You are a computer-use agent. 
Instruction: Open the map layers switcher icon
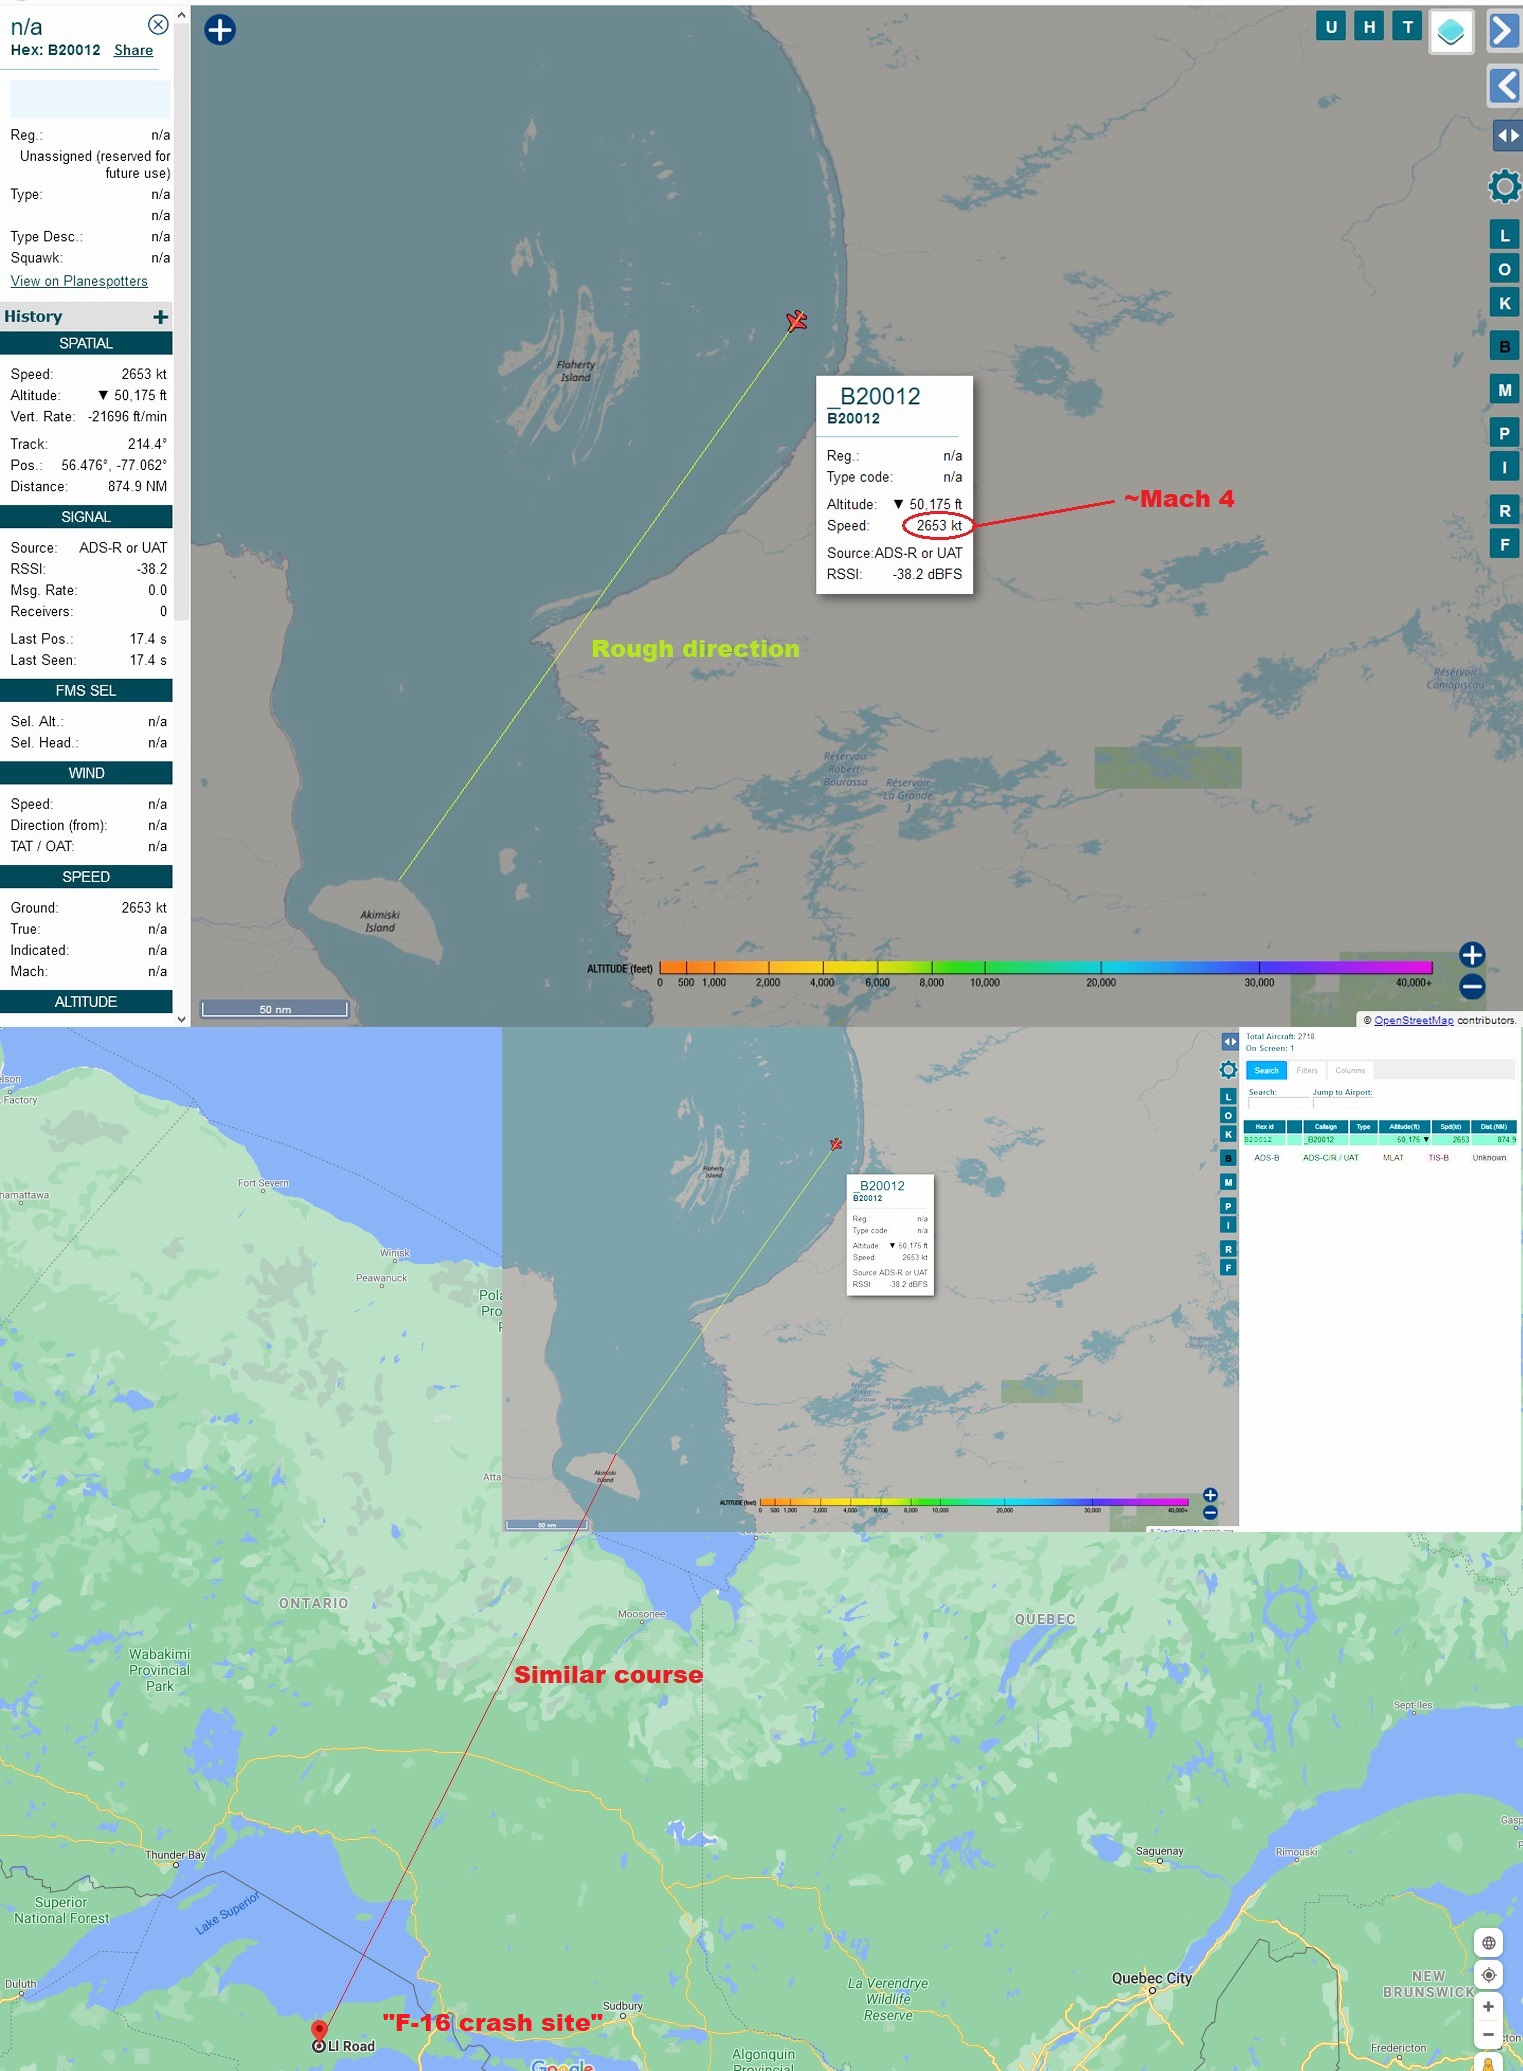click(x=1451, y=32)
